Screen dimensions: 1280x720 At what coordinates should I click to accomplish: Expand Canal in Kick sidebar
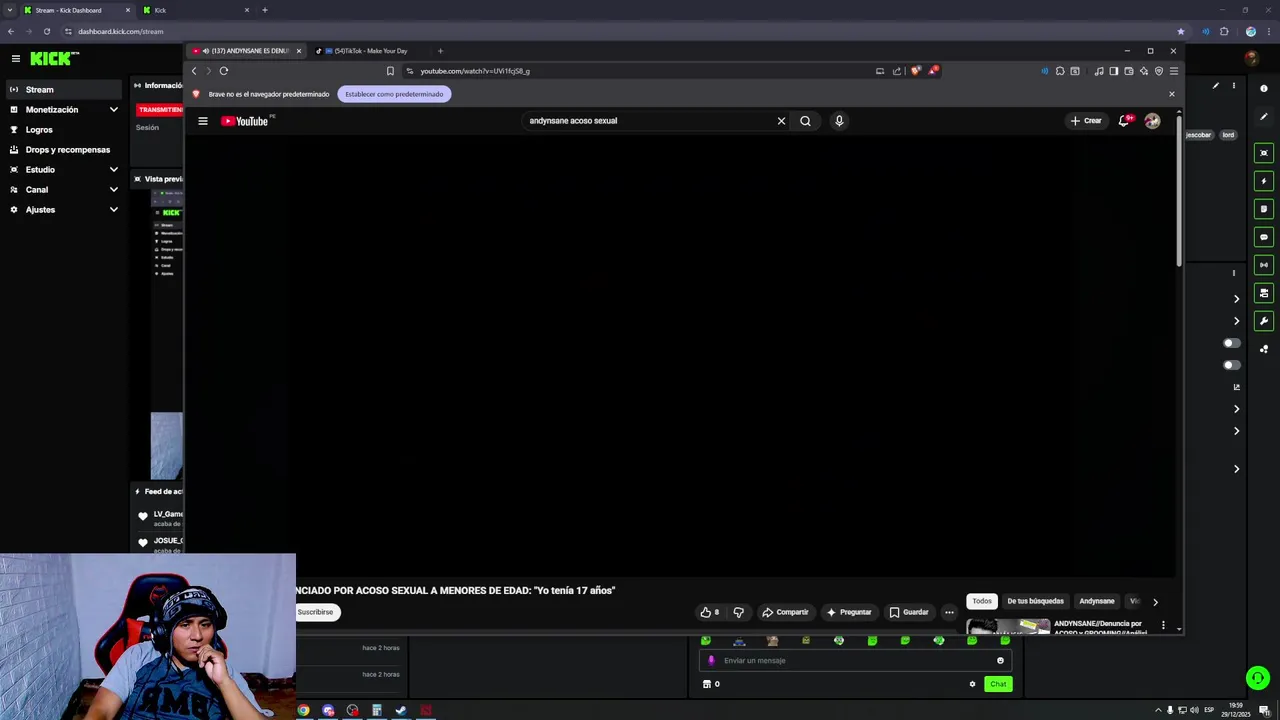point(64,190)
